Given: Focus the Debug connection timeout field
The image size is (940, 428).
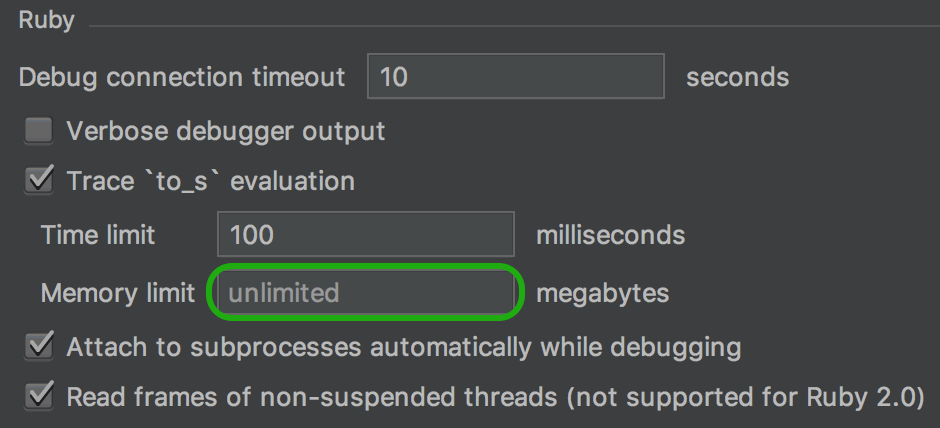Looking at the screenshot, I should 516,76.
